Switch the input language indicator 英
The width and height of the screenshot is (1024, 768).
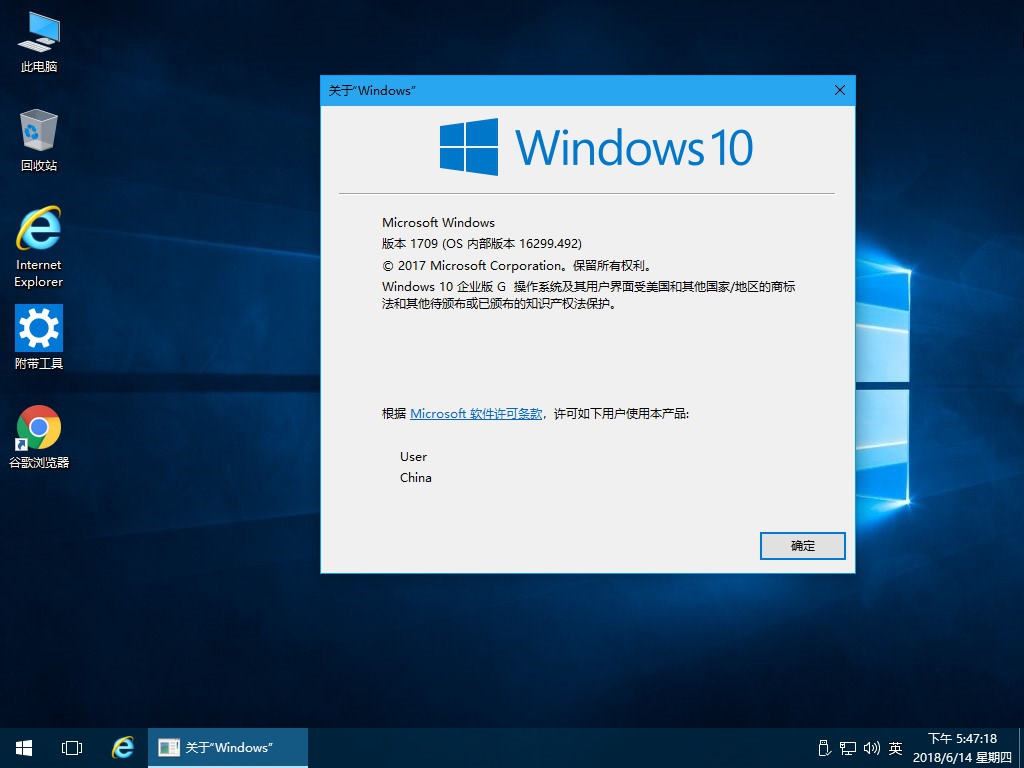pyautogui.click(x=895, y=748)
